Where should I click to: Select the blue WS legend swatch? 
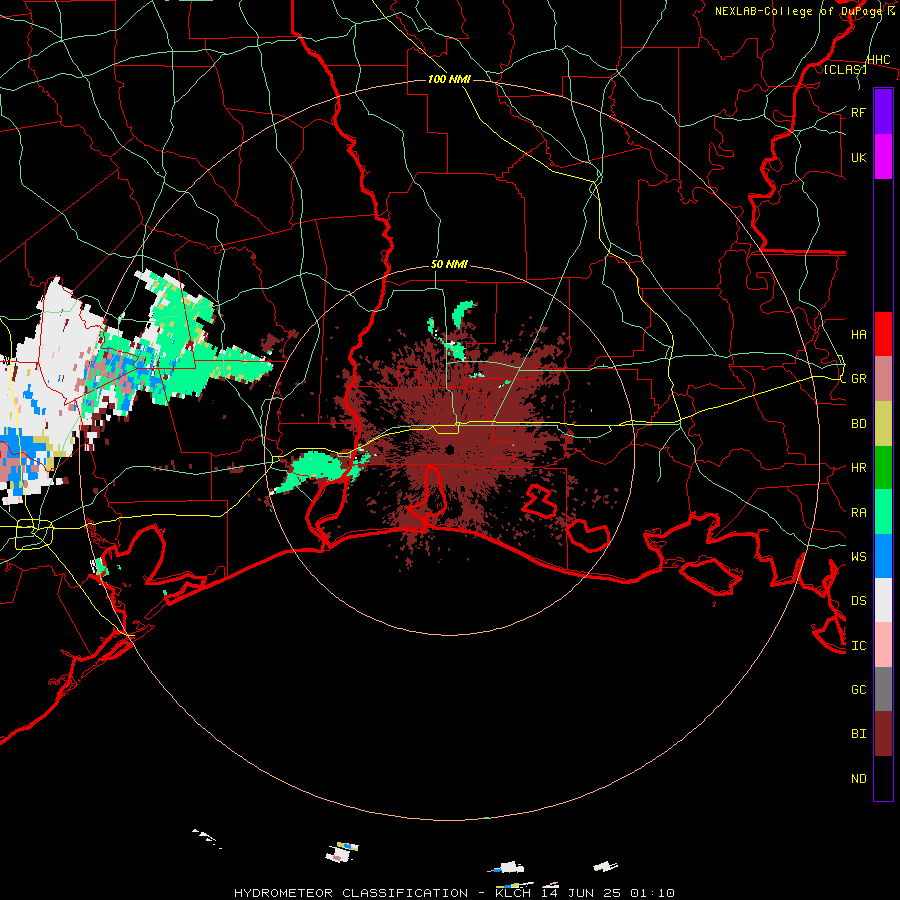(883, 556)
